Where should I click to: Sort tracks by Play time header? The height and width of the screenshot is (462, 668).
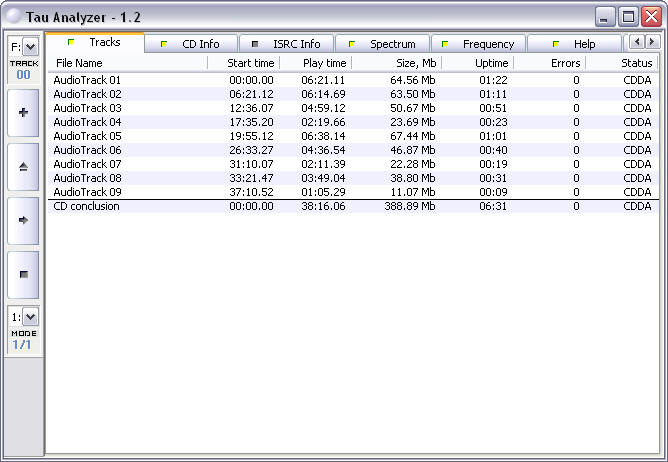point(315,63)
